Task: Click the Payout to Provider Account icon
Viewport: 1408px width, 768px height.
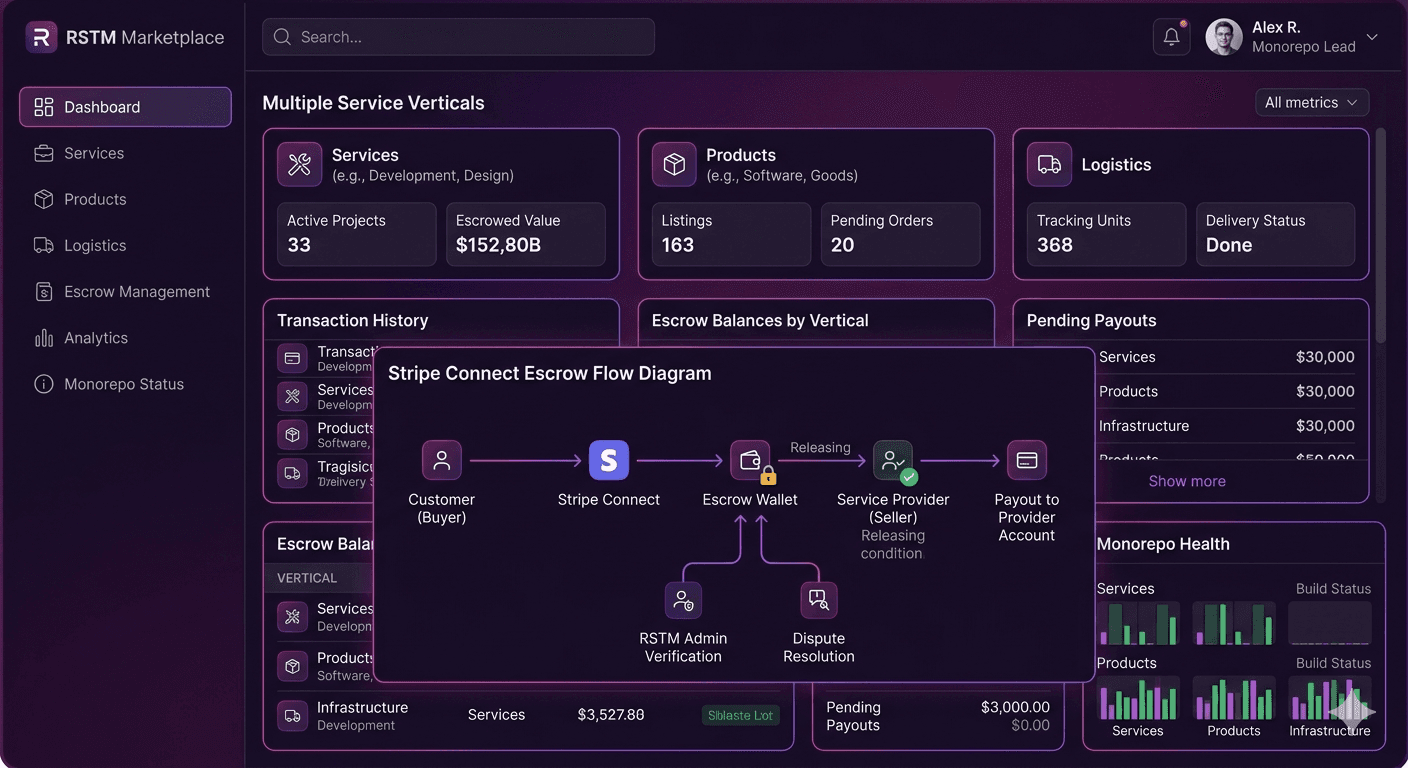Action: coord(1027,460)
